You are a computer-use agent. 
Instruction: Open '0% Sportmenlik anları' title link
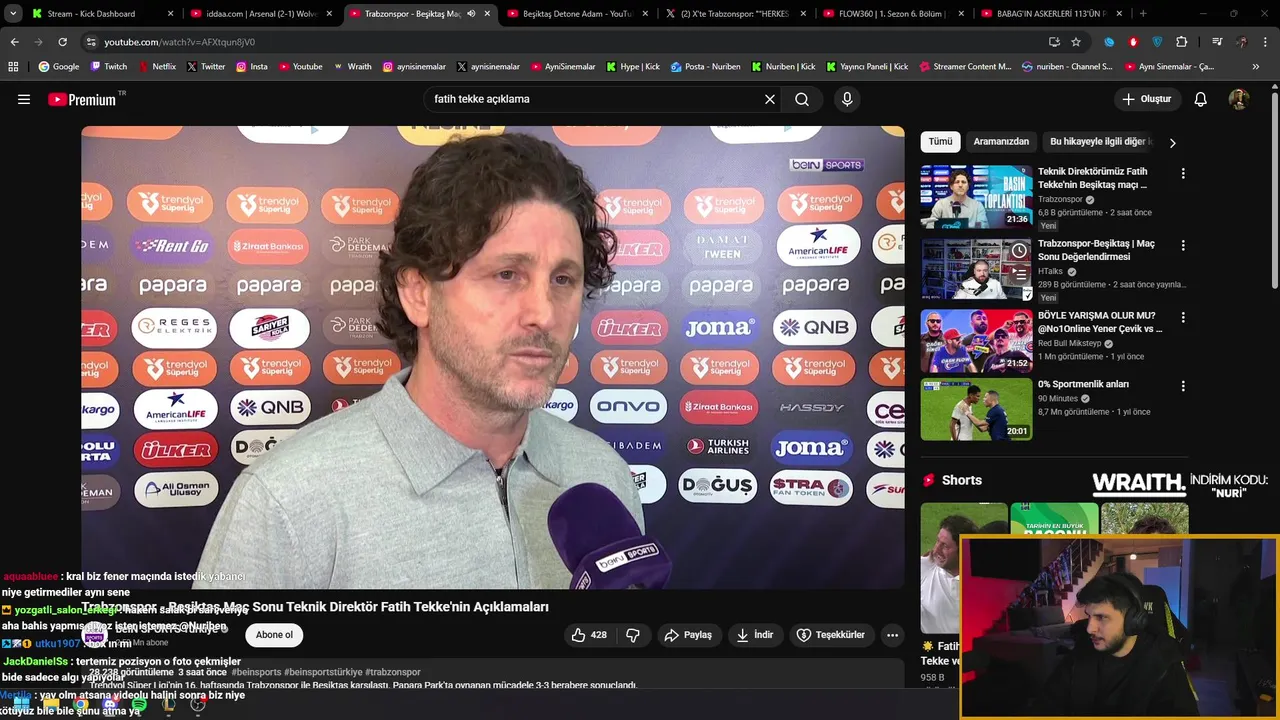[1083, 384]
